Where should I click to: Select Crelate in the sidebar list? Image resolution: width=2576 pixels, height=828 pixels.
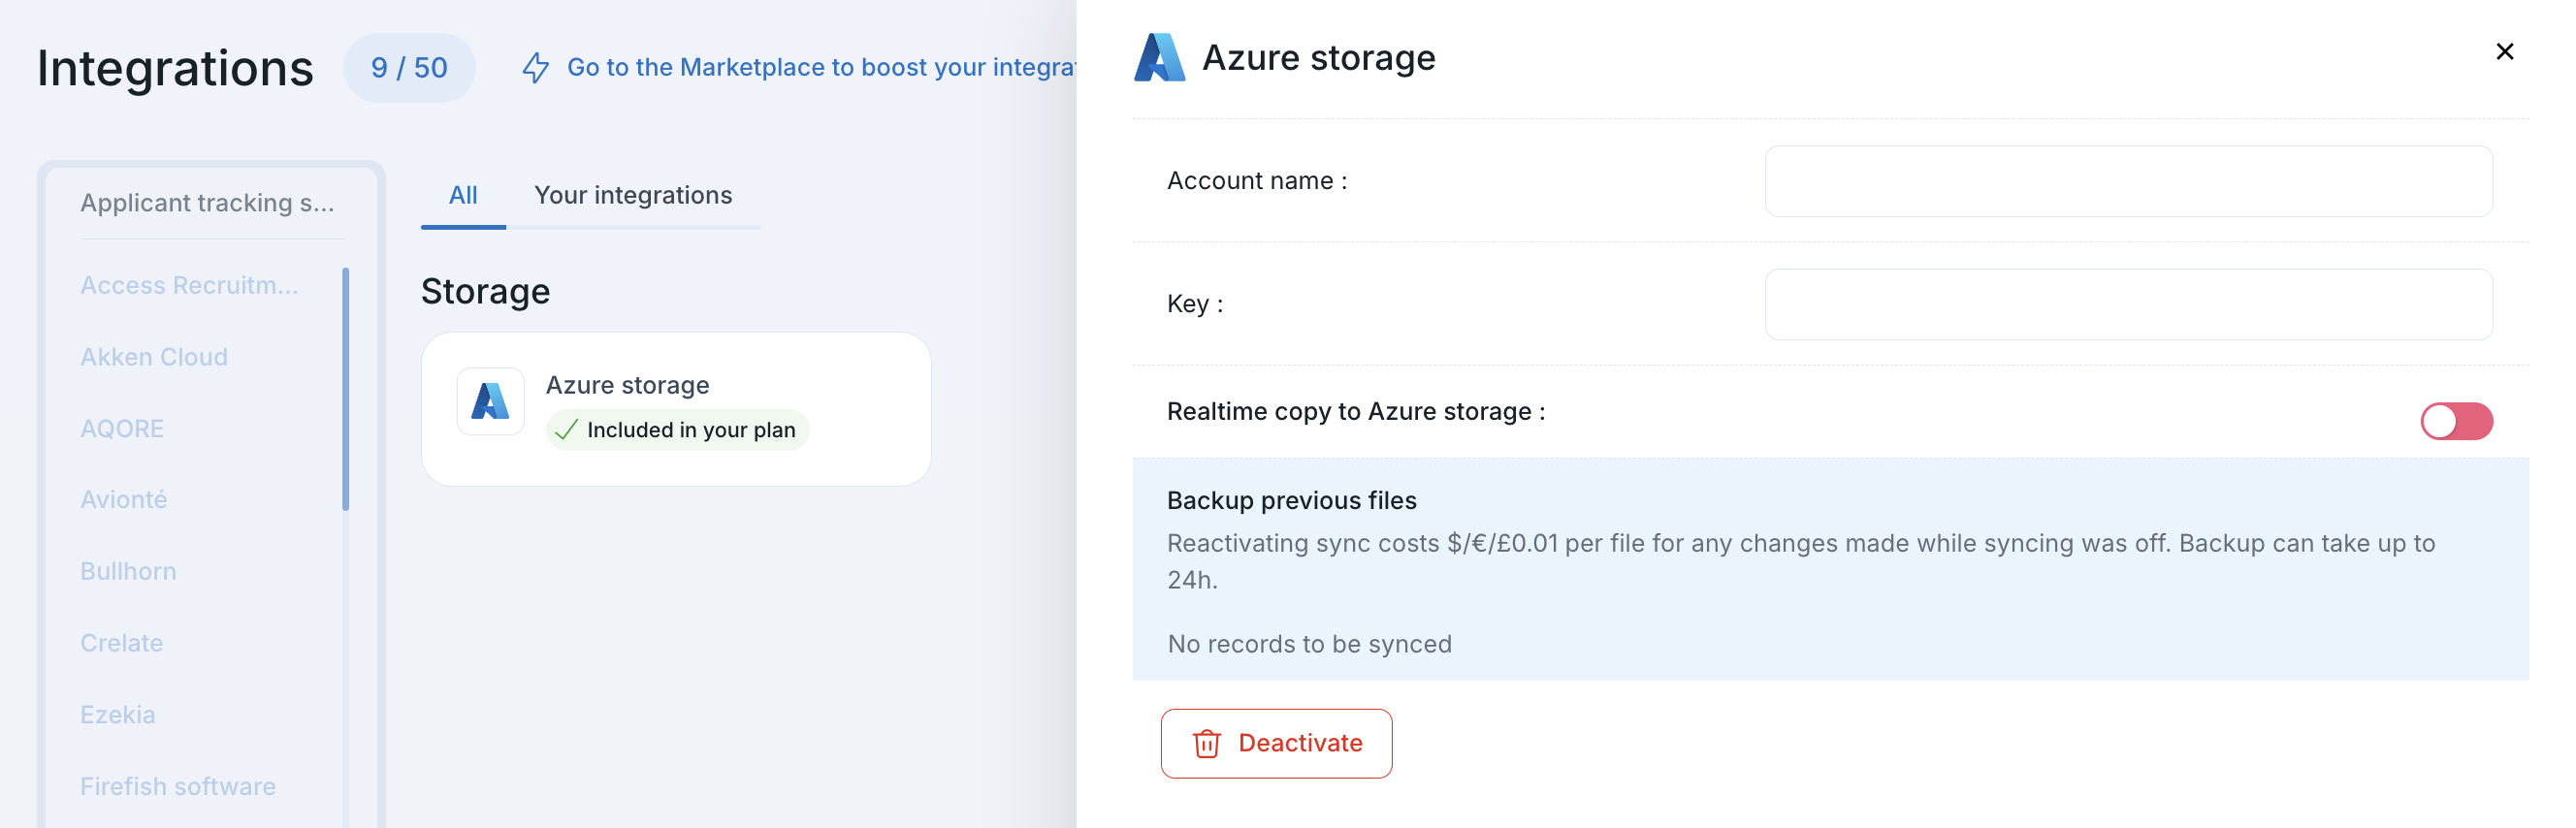121,642
